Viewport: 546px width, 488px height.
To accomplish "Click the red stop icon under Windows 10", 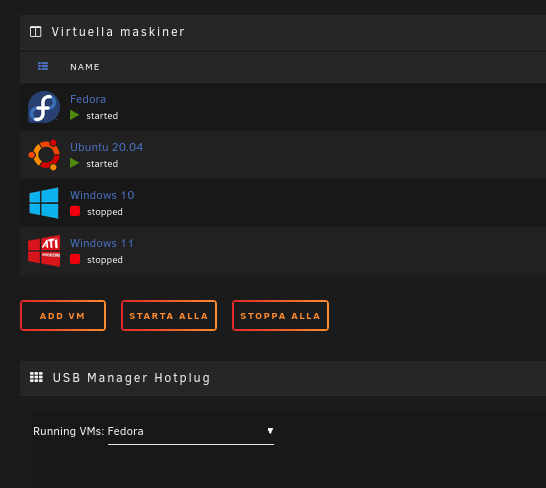I will click(75, 211).
